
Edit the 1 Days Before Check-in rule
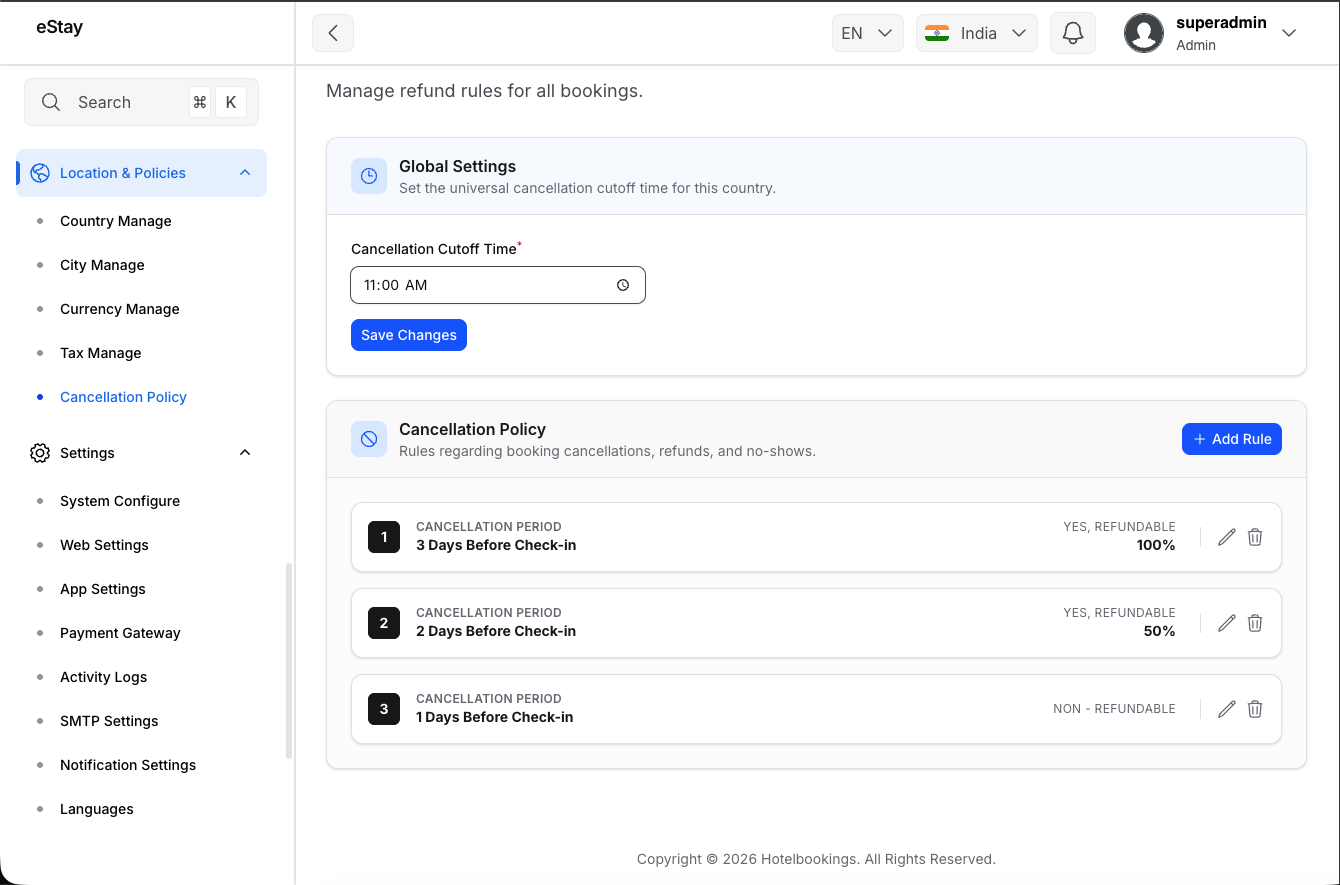click(1227, 709)
